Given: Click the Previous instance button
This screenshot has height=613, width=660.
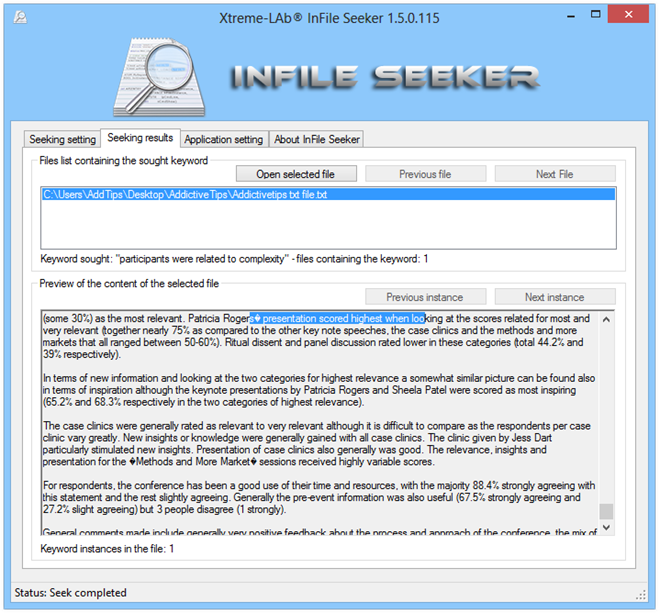Looking at the screenshot, I should click(425, 297).
